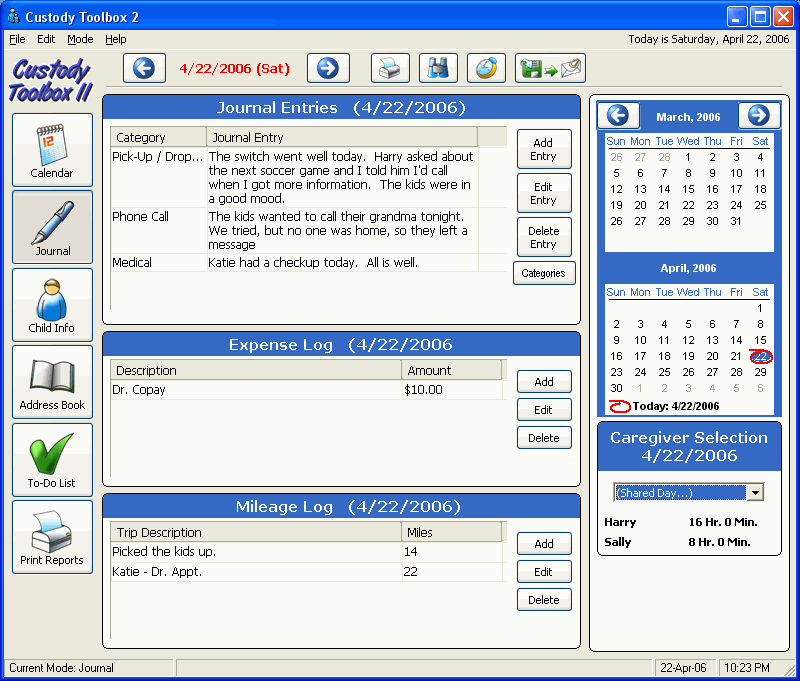Open Print Reports in sidebar

pos(52,537)
